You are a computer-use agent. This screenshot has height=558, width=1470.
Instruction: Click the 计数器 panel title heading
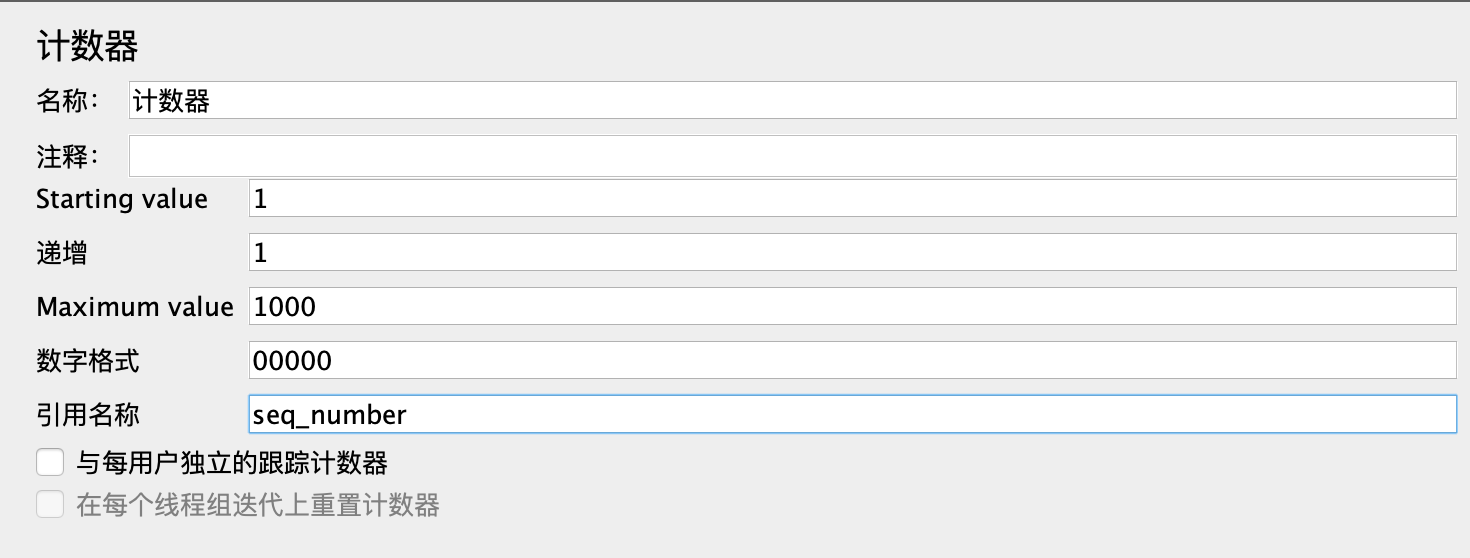87,46
